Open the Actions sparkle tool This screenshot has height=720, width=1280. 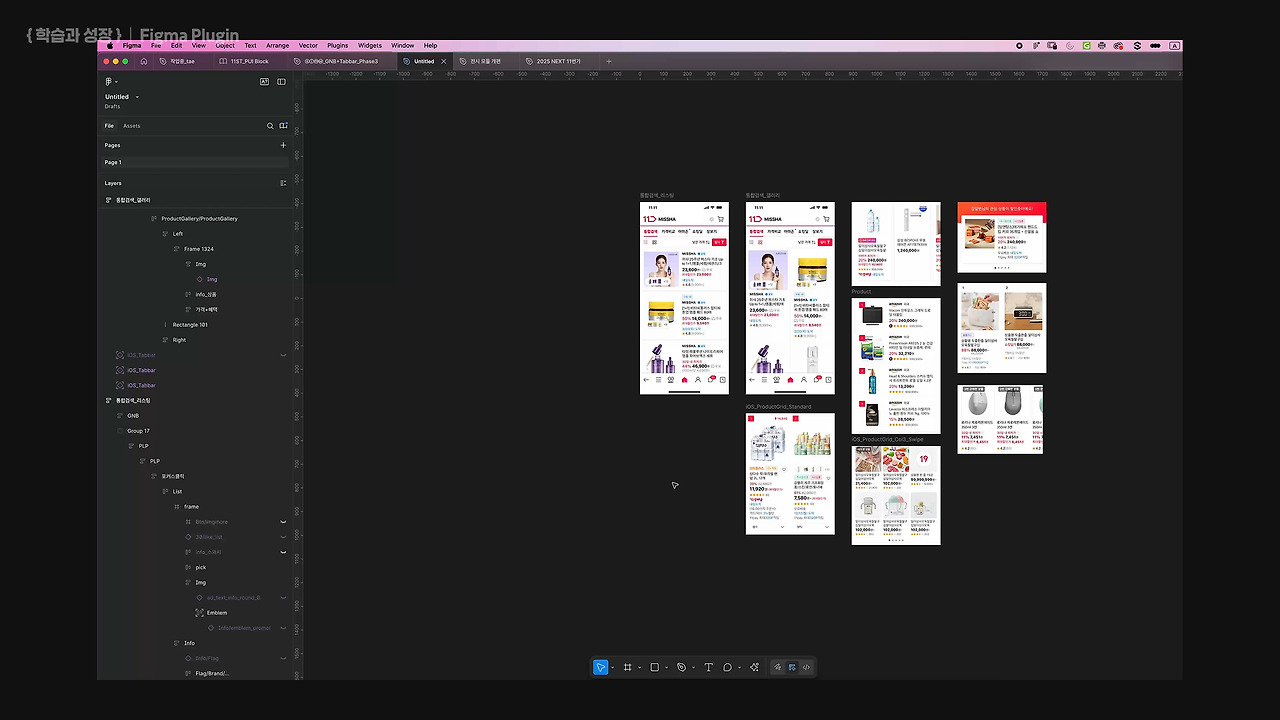point(754,667)
